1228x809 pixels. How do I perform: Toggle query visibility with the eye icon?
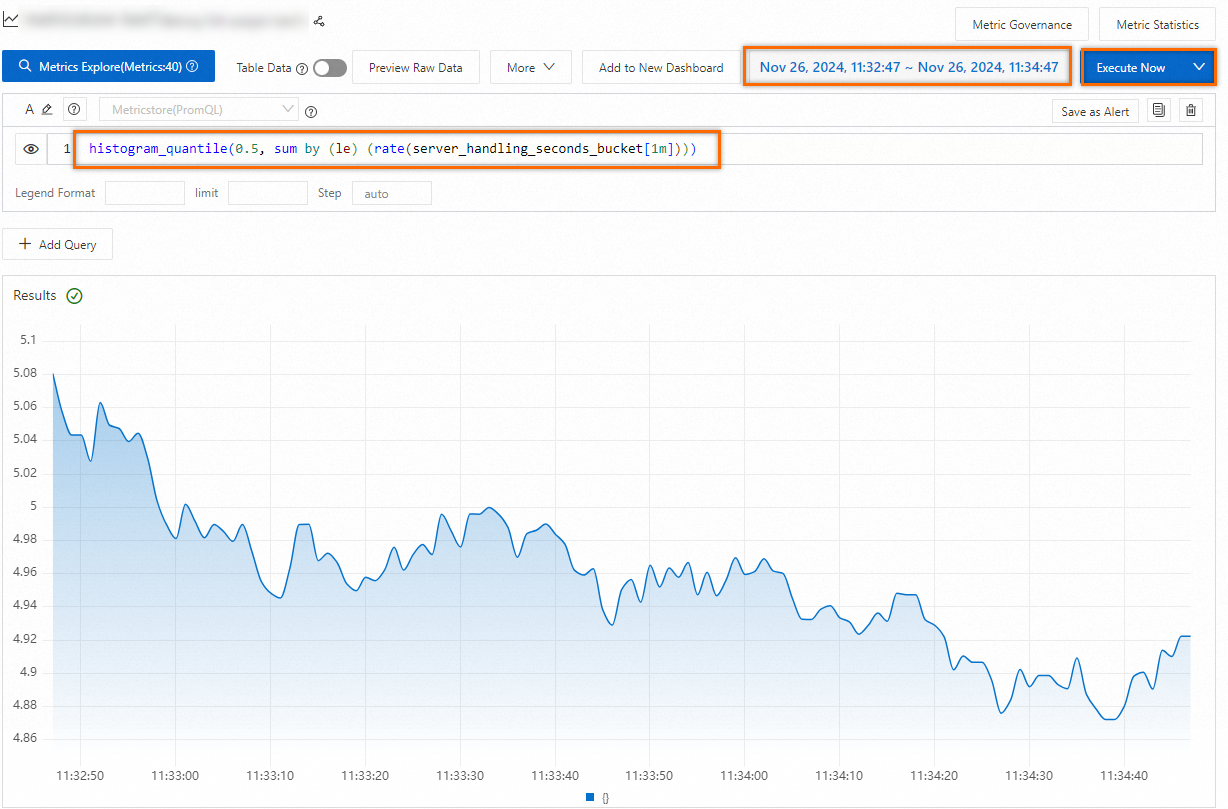pyautogui.click(x=31, y=149)
